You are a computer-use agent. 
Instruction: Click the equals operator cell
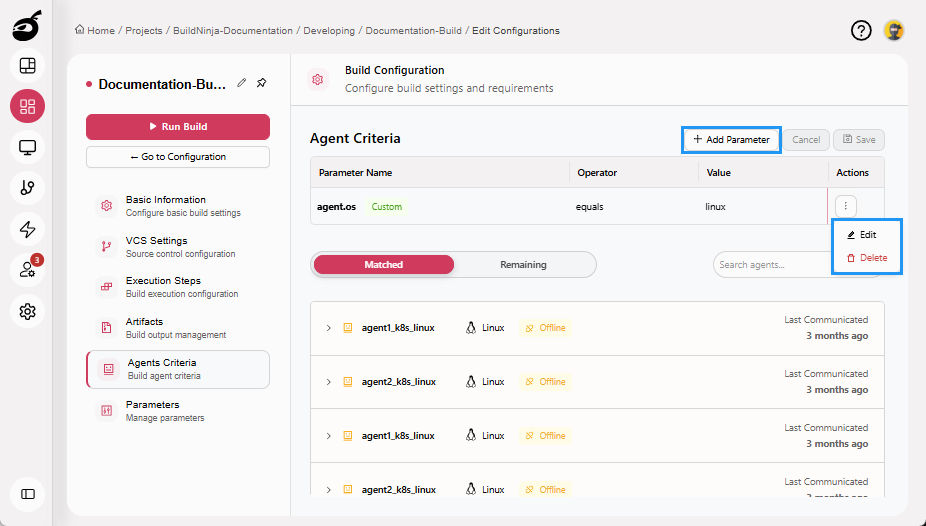(589, 207)
